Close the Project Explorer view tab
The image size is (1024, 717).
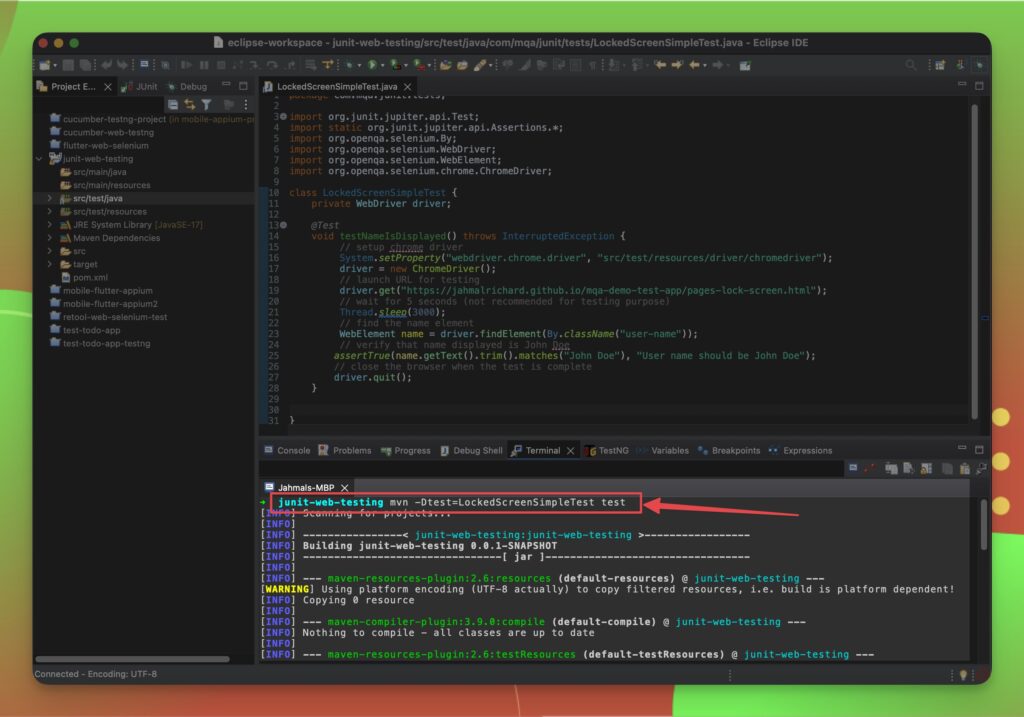click(x=108, y=86)
